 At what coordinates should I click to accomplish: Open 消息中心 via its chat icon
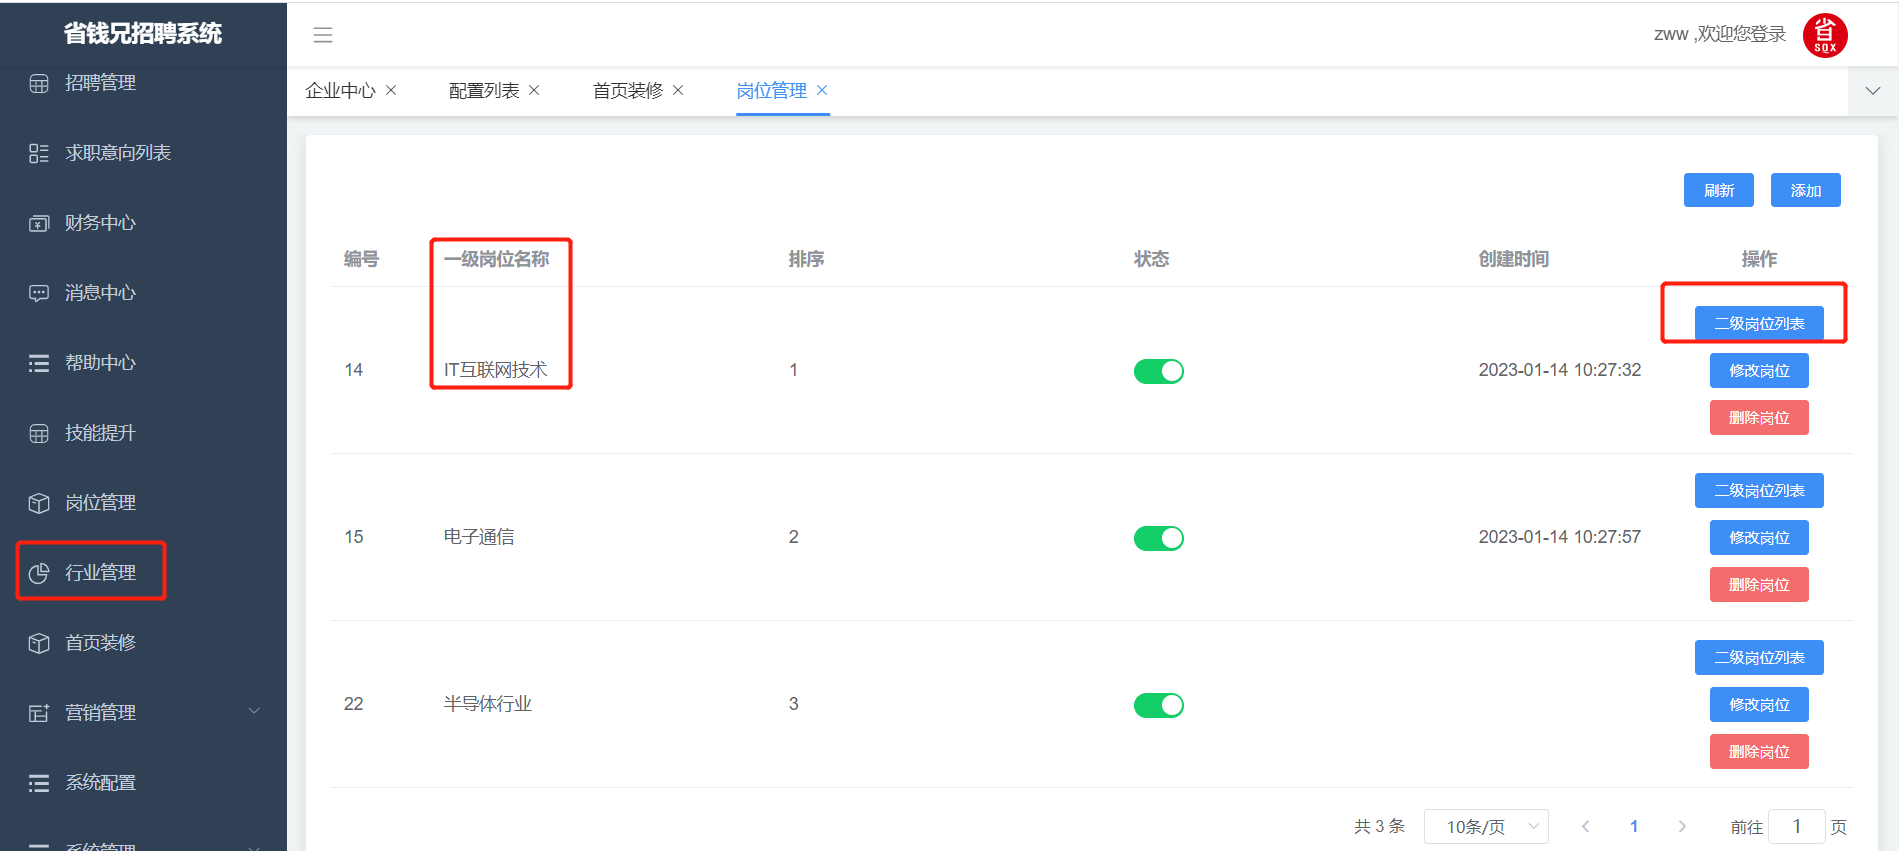39,293
